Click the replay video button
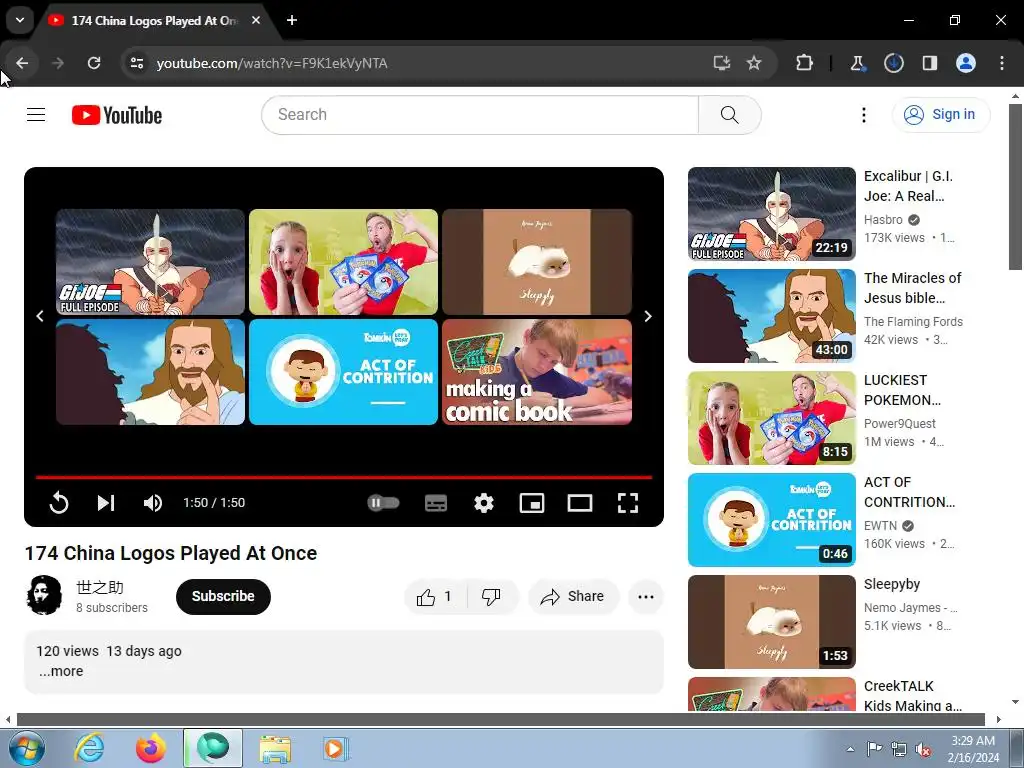This screenshot has height=768, width=1024. pos(59,503)
